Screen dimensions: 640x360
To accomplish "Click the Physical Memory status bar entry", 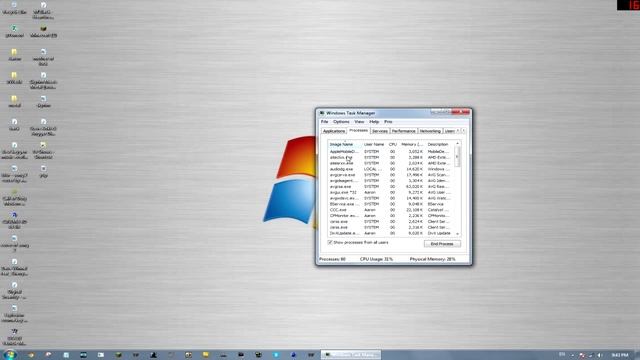I will pos(433,259).
